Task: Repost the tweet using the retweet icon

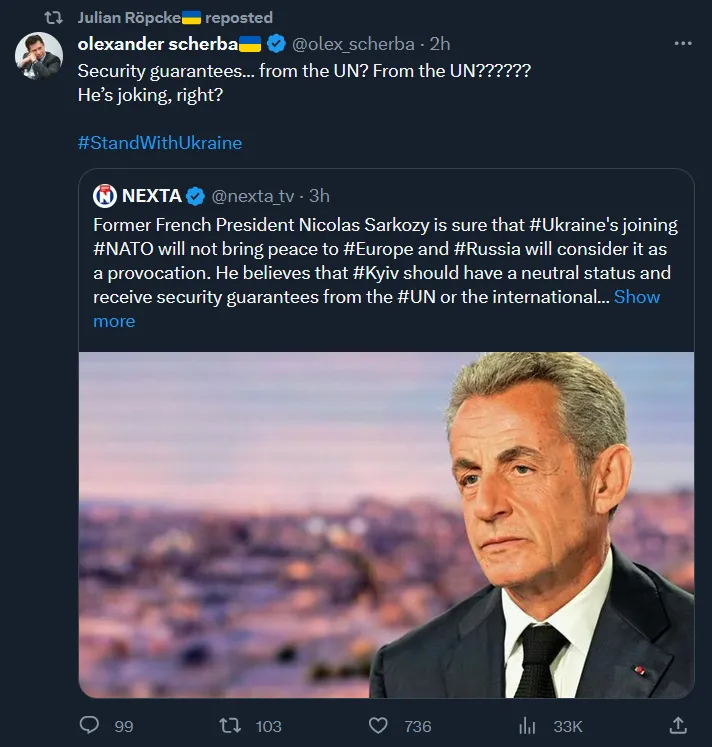Action: click(232, 725)
